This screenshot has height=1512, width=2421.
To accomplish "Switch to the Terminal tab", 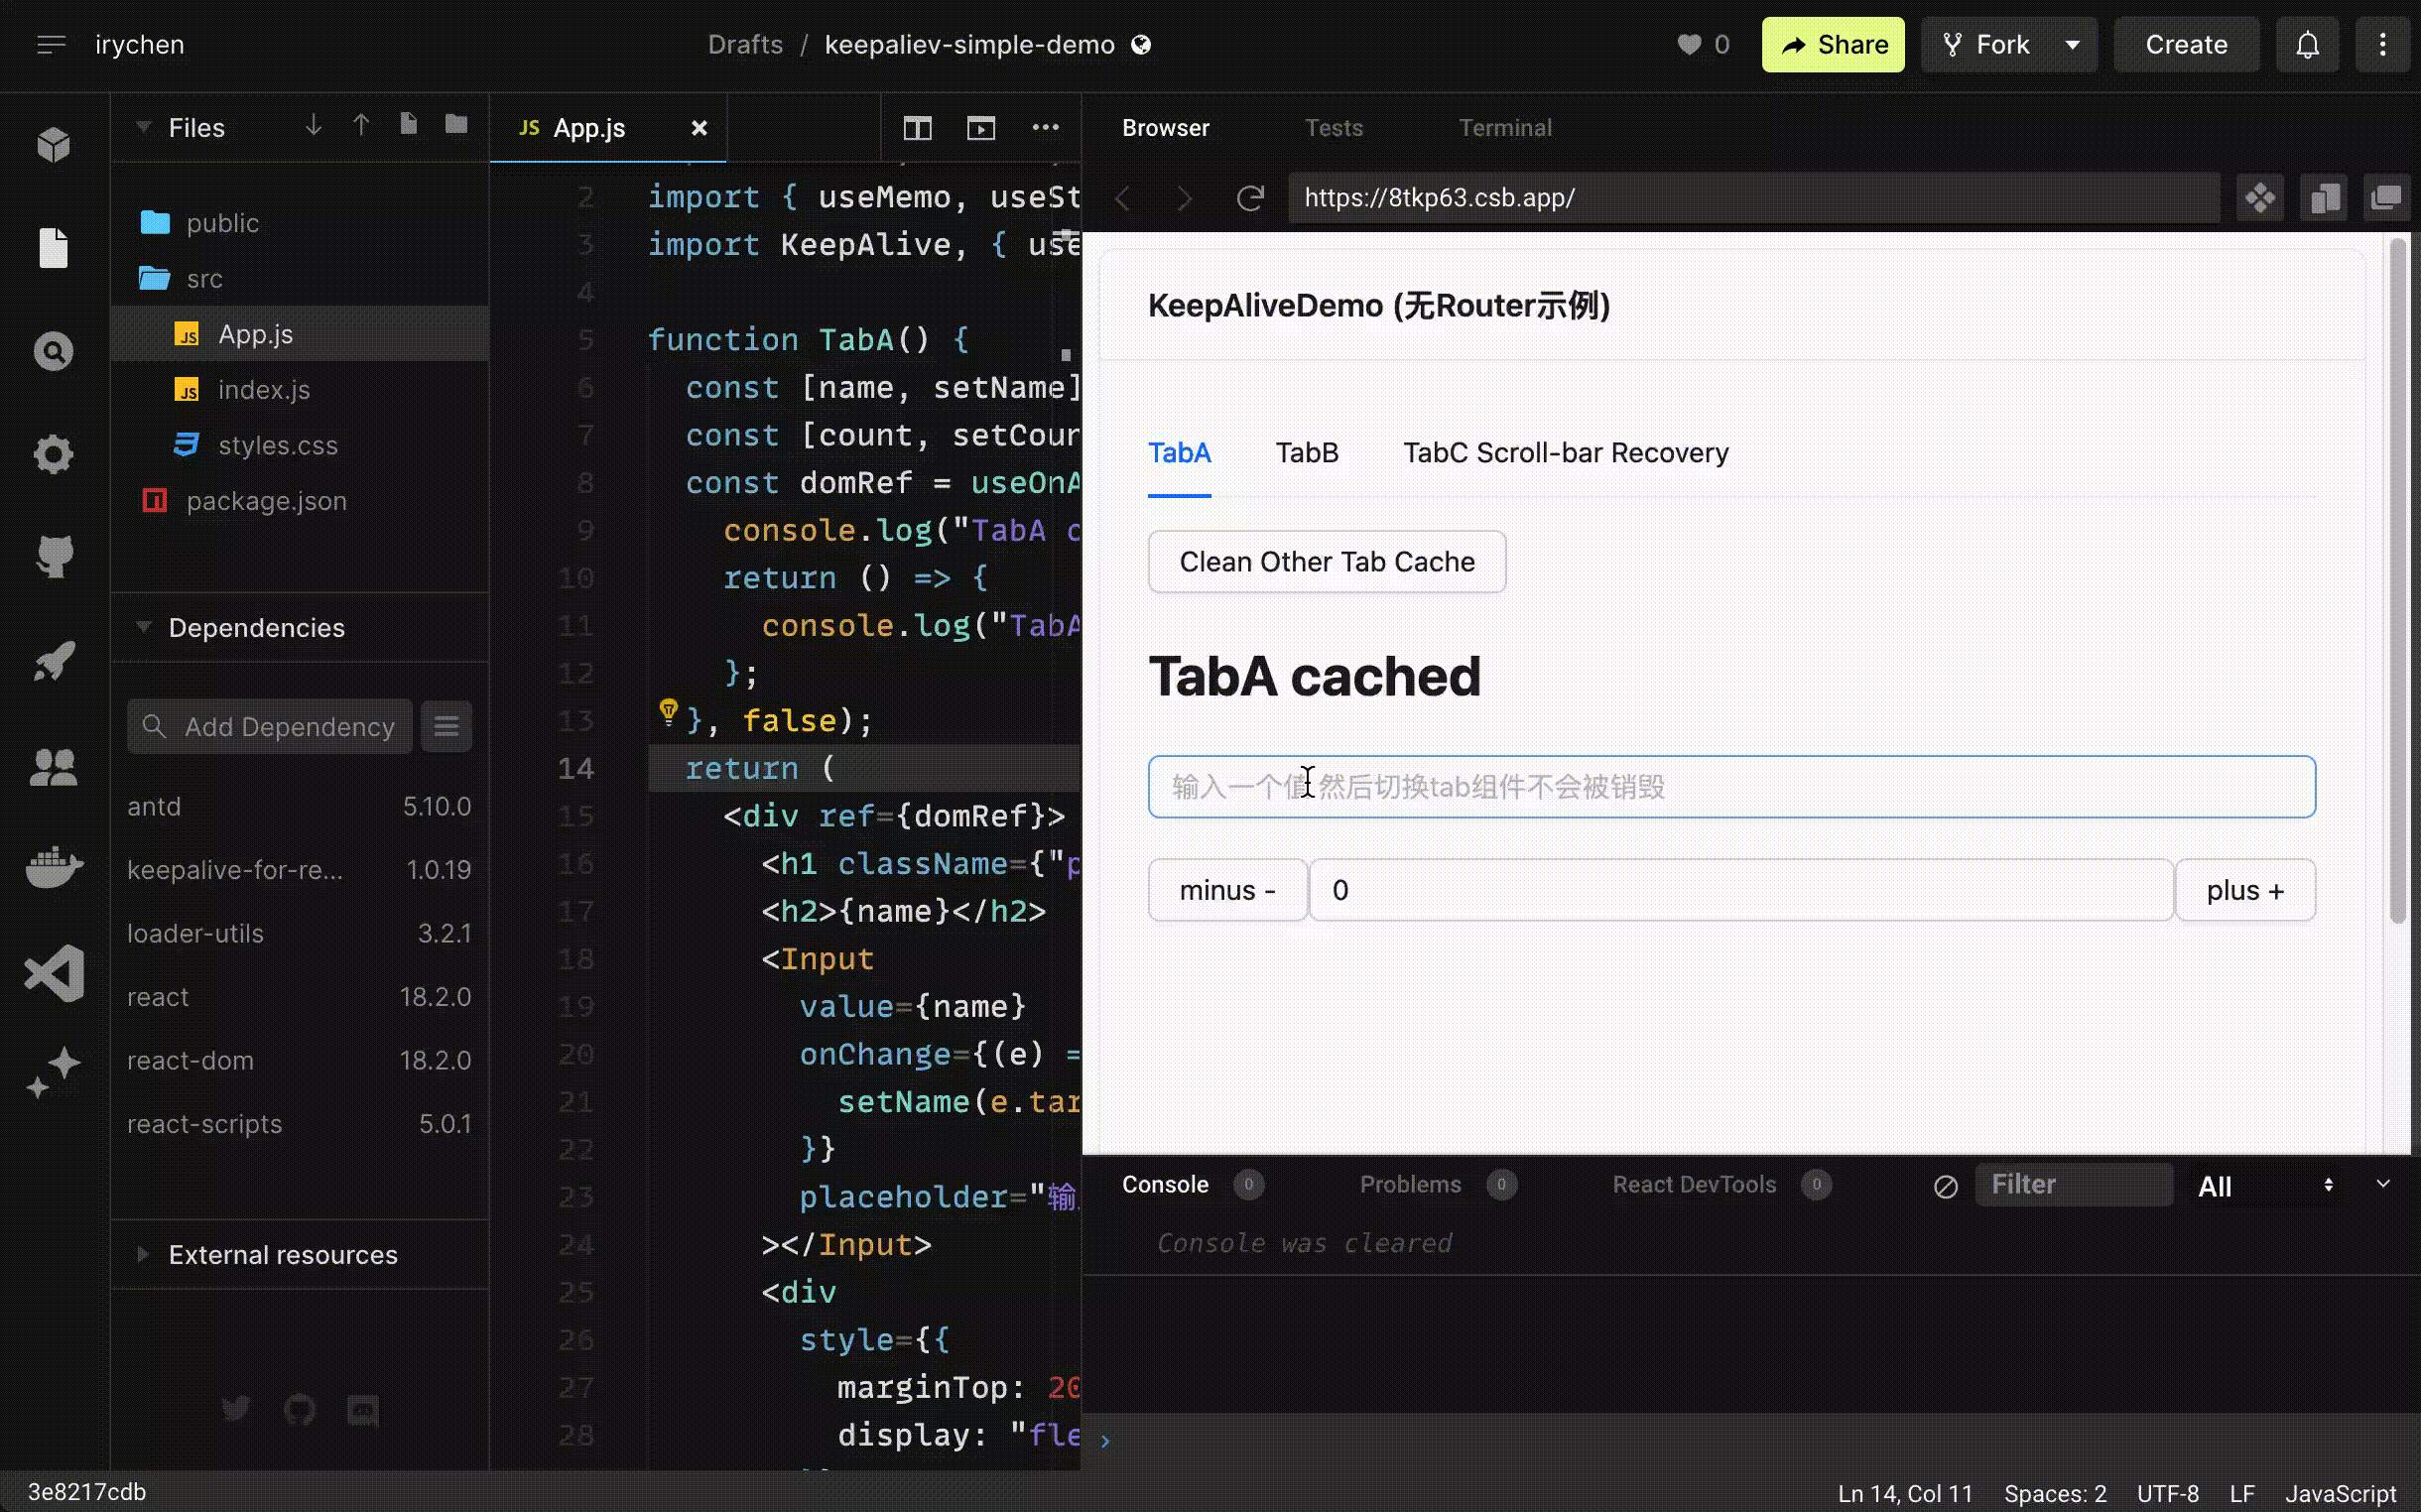I will tap(1504, 128).
